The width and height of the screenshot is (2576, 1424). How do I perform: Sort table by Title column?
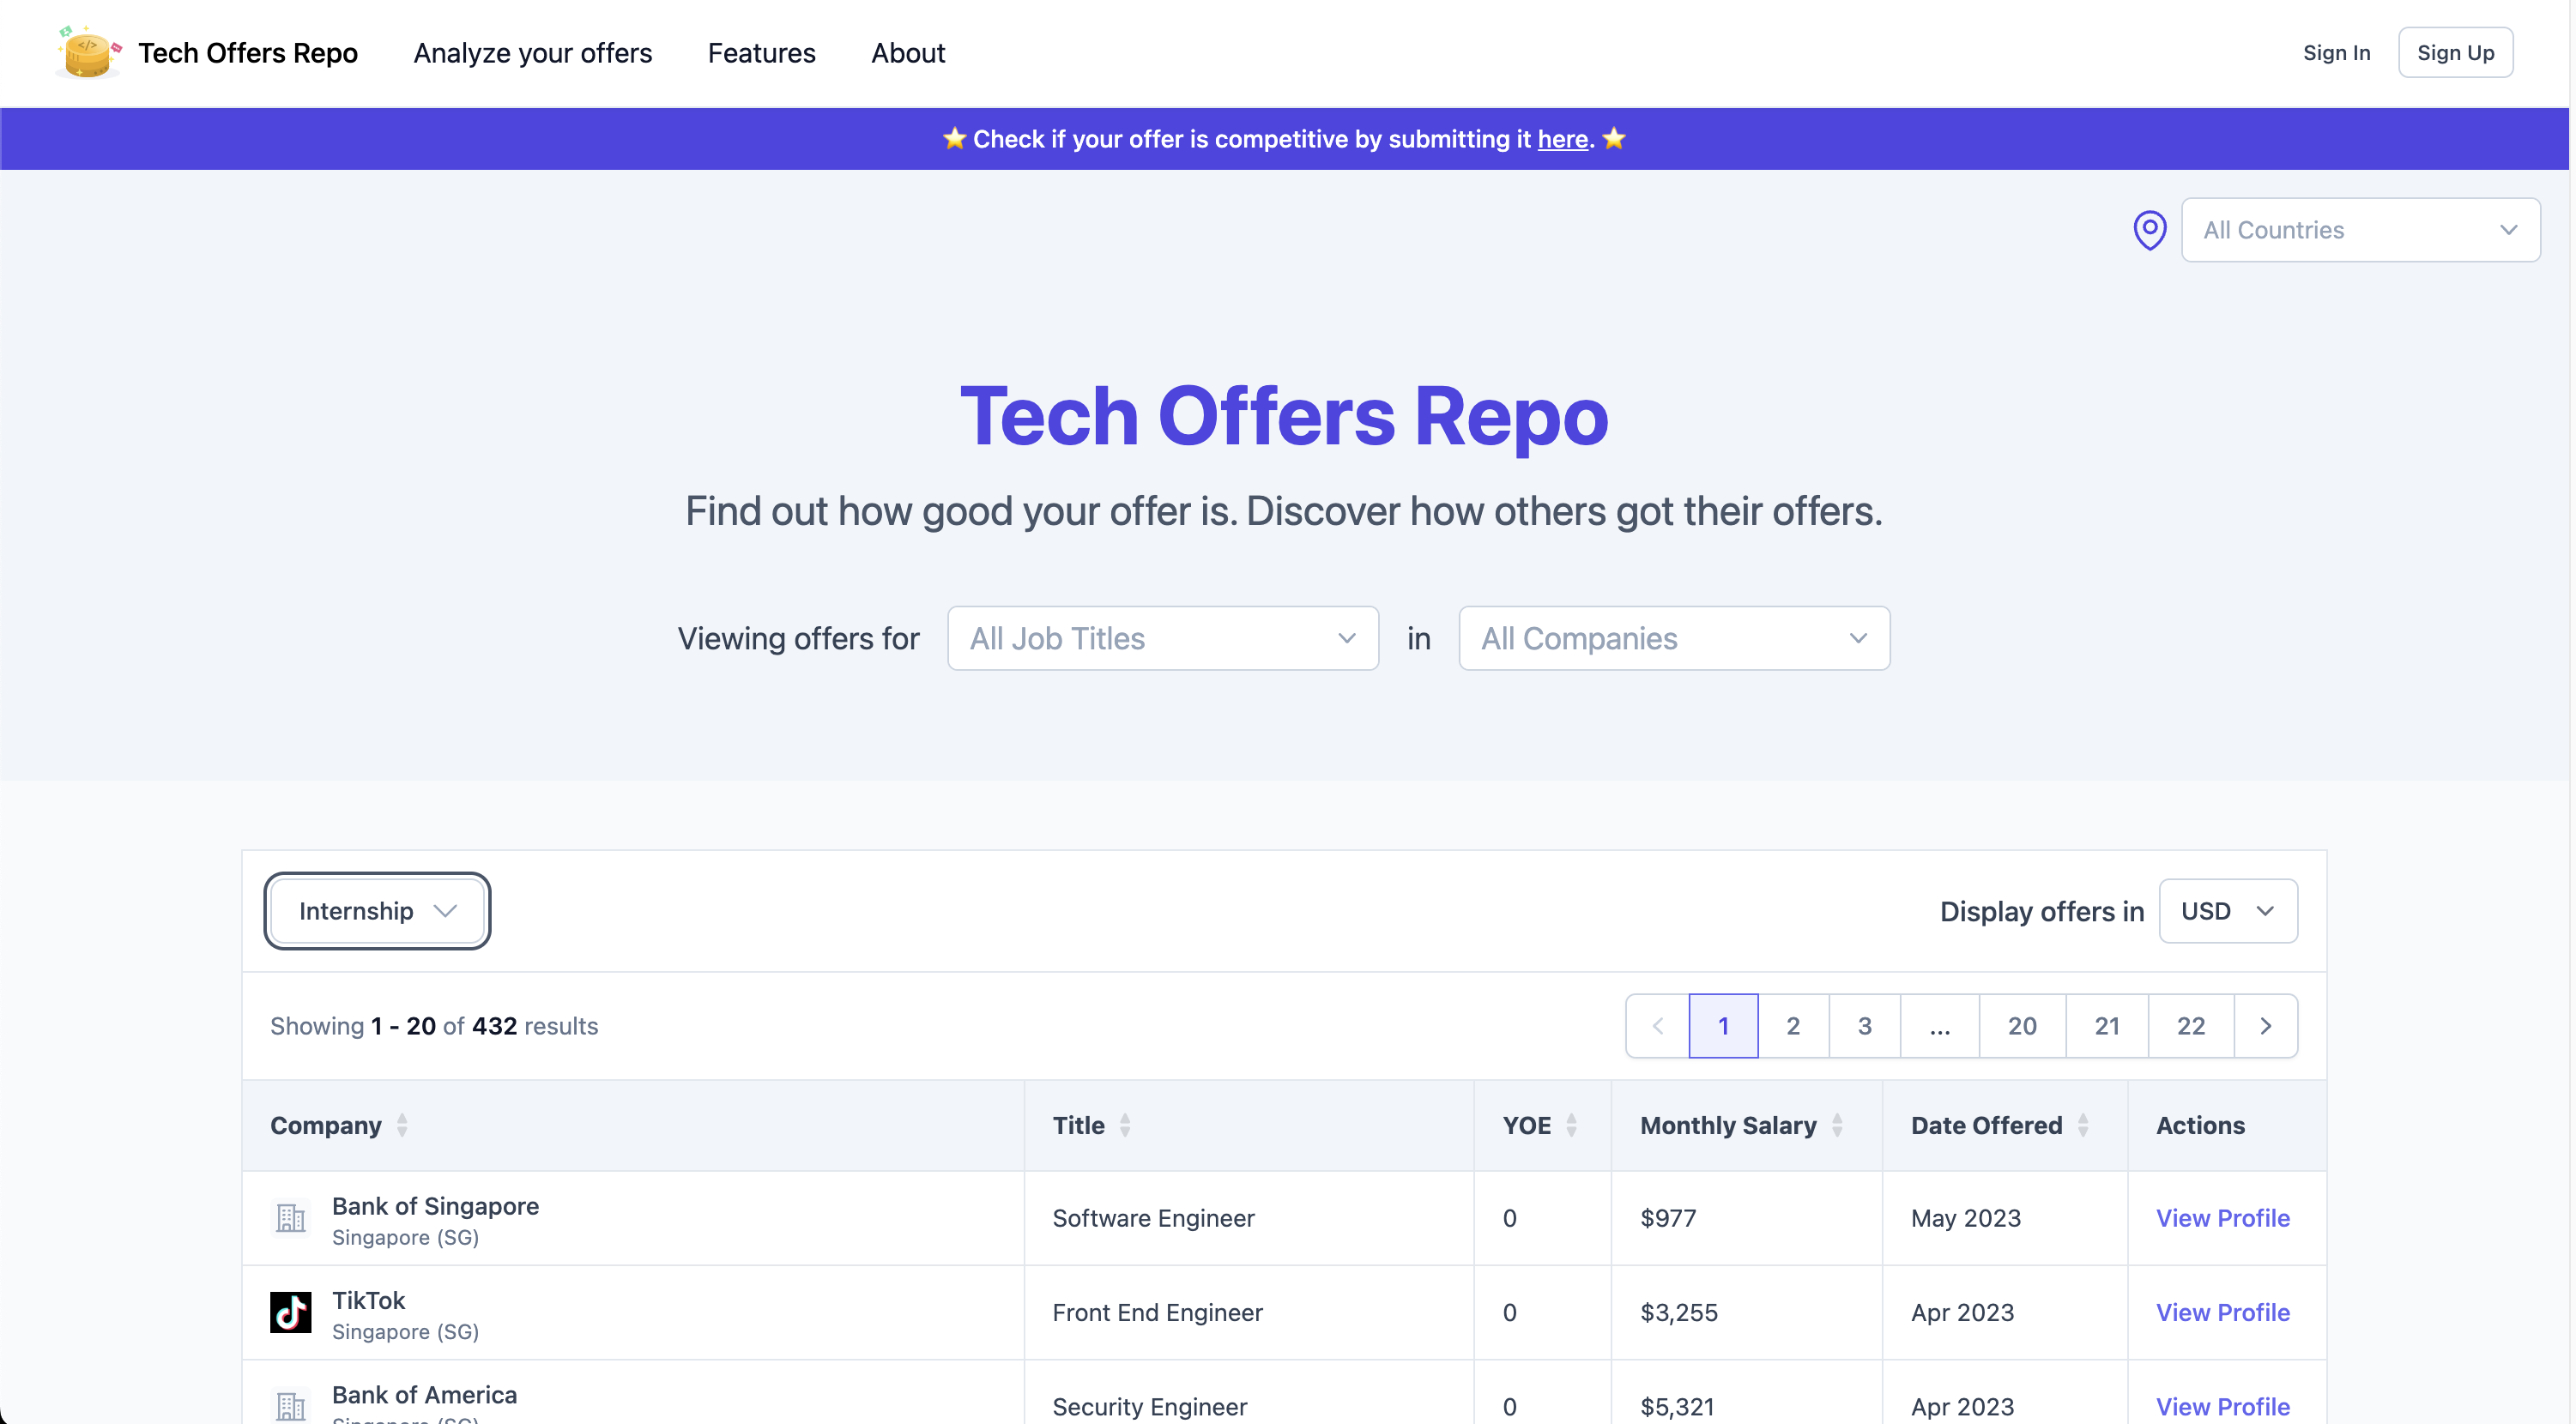click(x=1124, y=1125)
